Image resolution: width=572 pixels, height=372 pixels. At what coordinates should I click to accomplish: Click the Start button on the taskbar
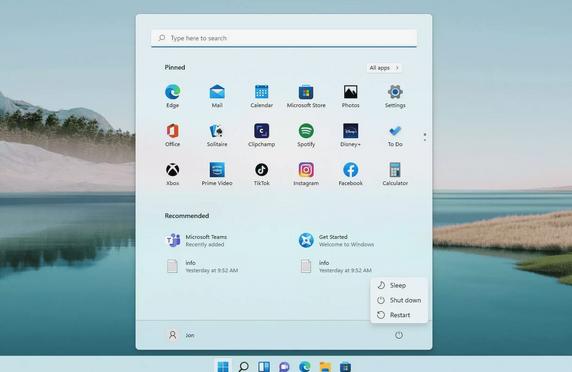(223, 366)
